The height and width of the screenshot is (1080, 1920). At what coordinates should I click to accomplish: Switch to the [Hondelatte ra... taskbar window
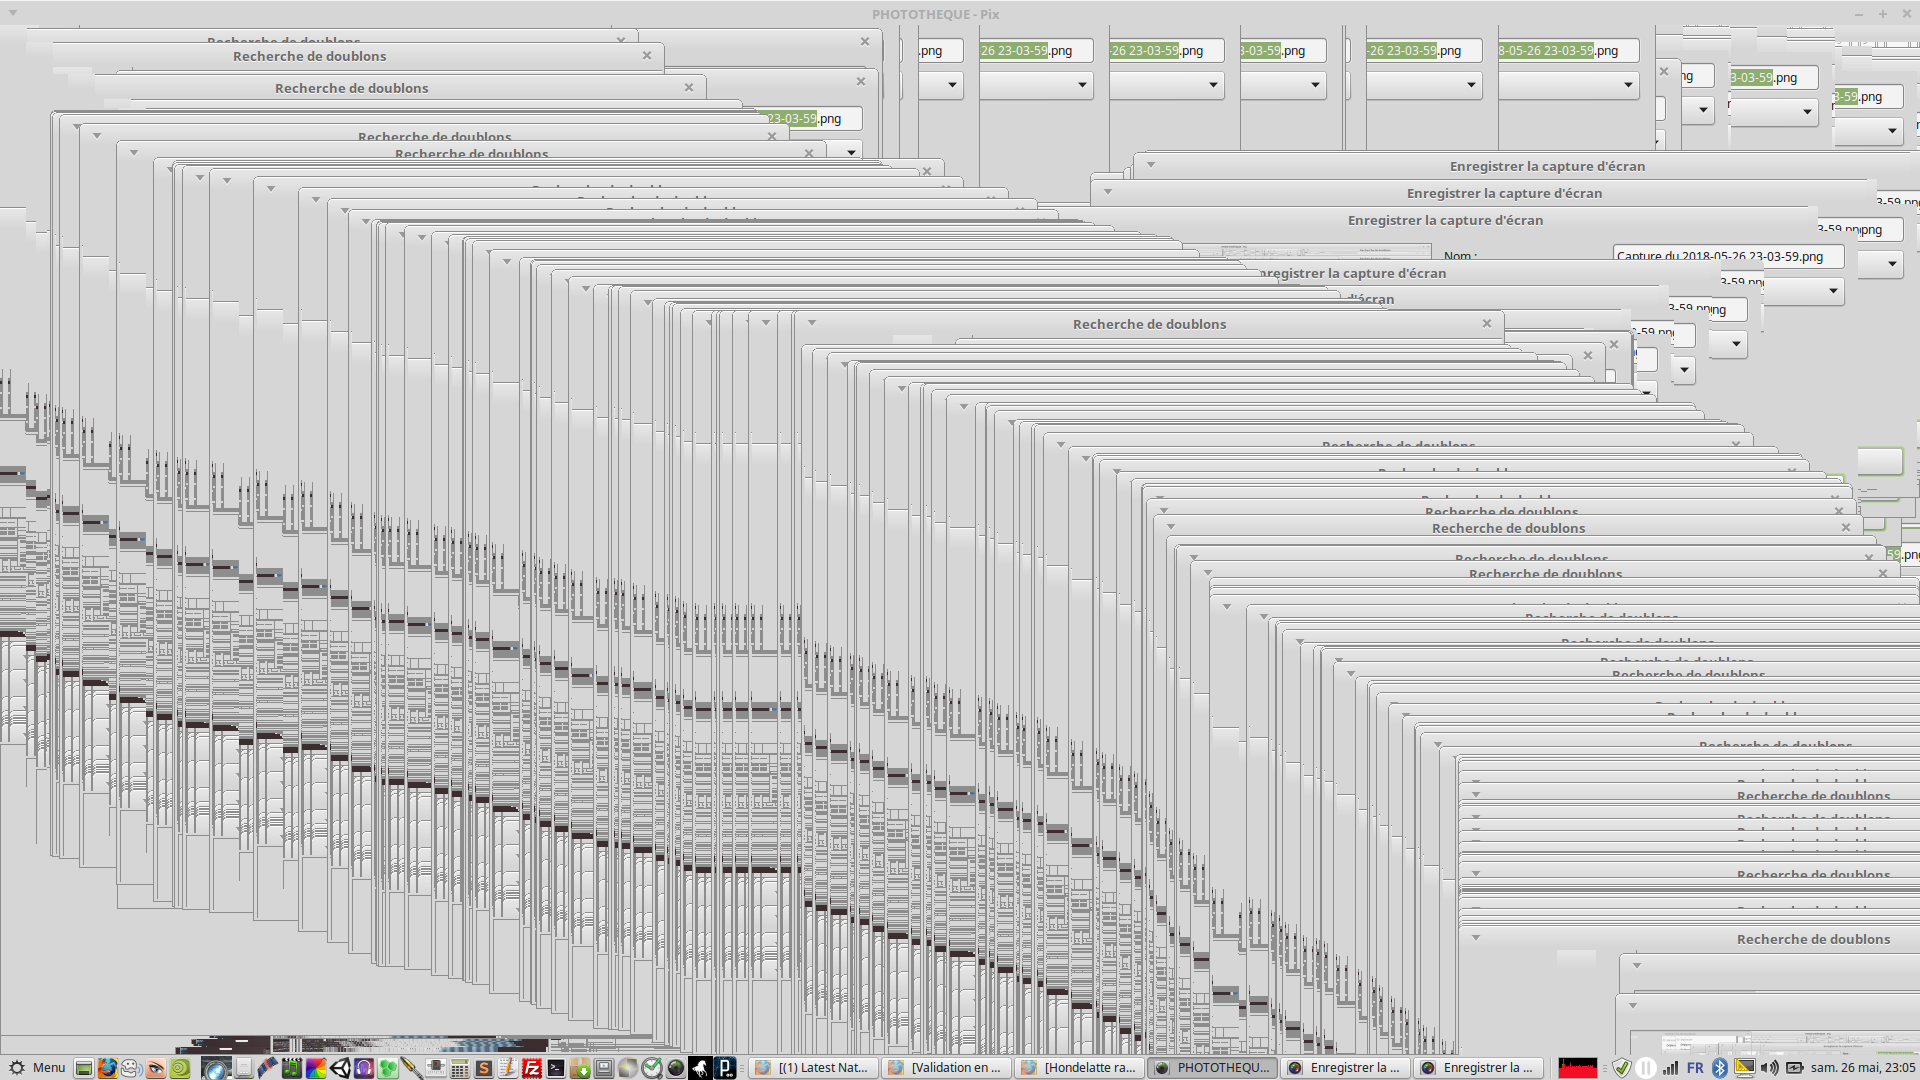pos(1080,1068)
